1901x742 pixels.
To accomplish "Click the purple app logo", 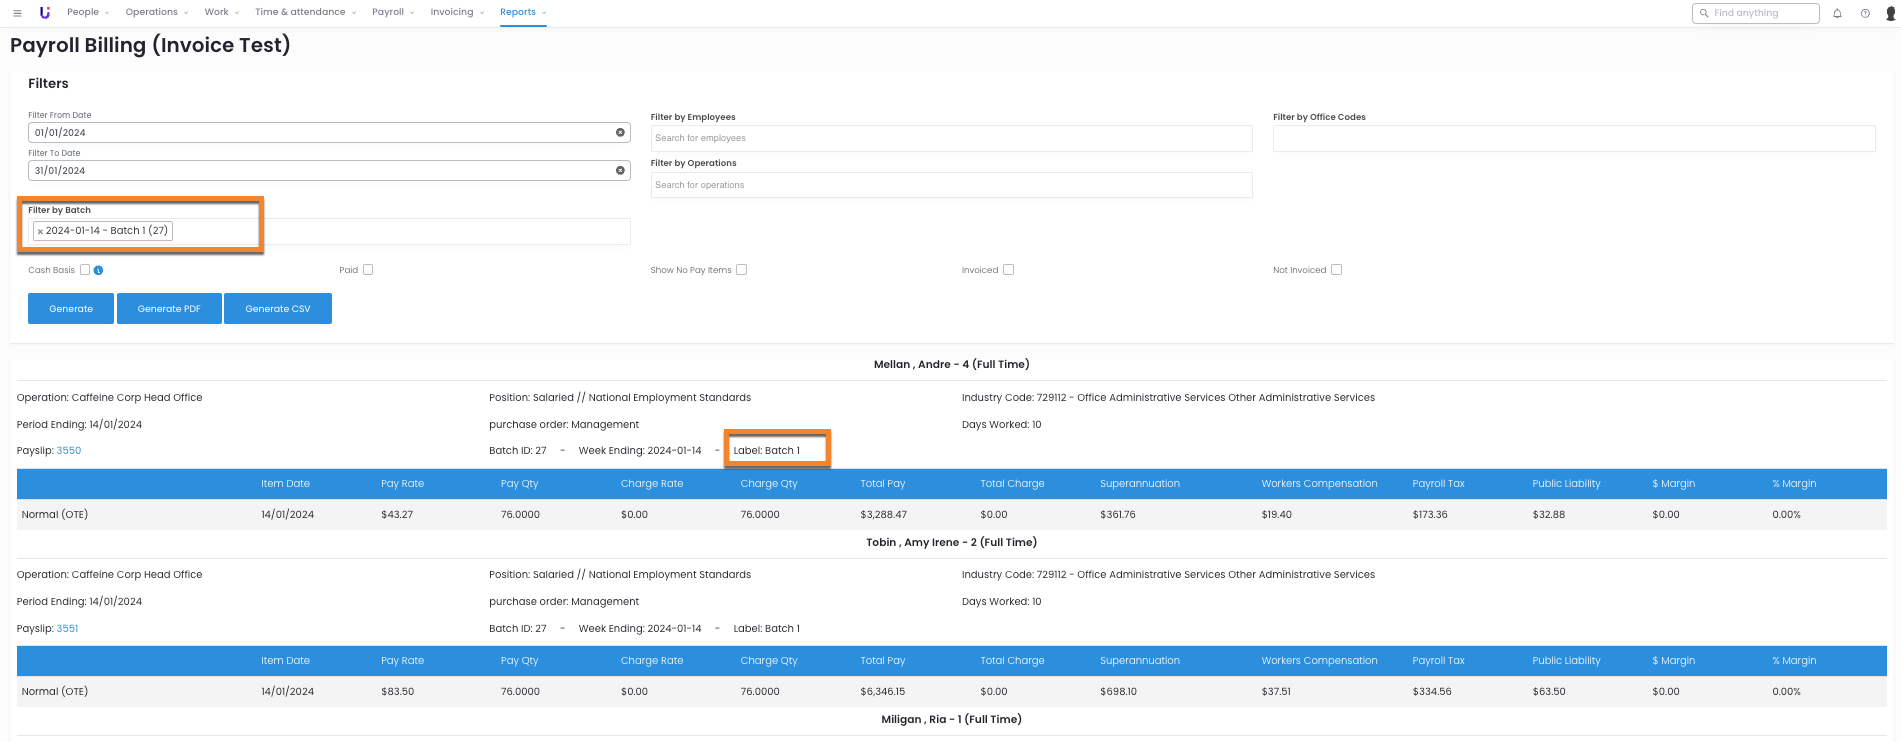I will (x=44, y=13).
